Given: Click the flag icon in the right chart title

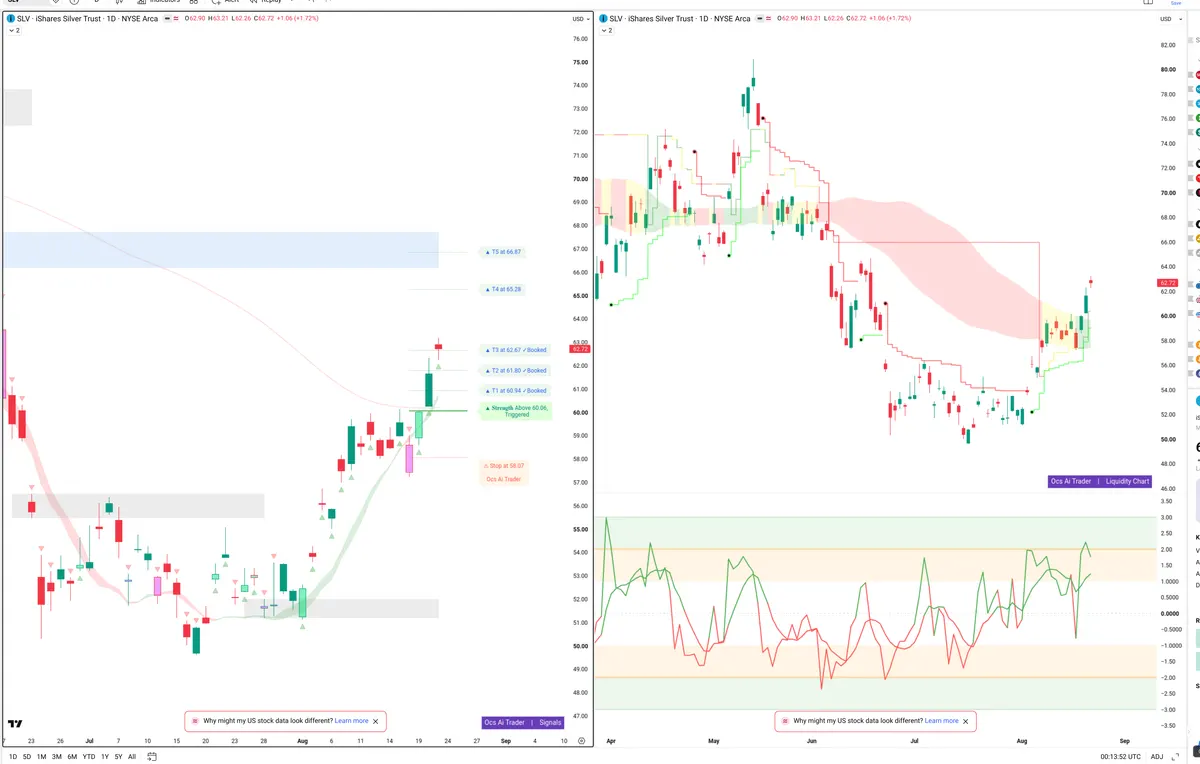Looking at the screenshot, I should click(760, 19).
